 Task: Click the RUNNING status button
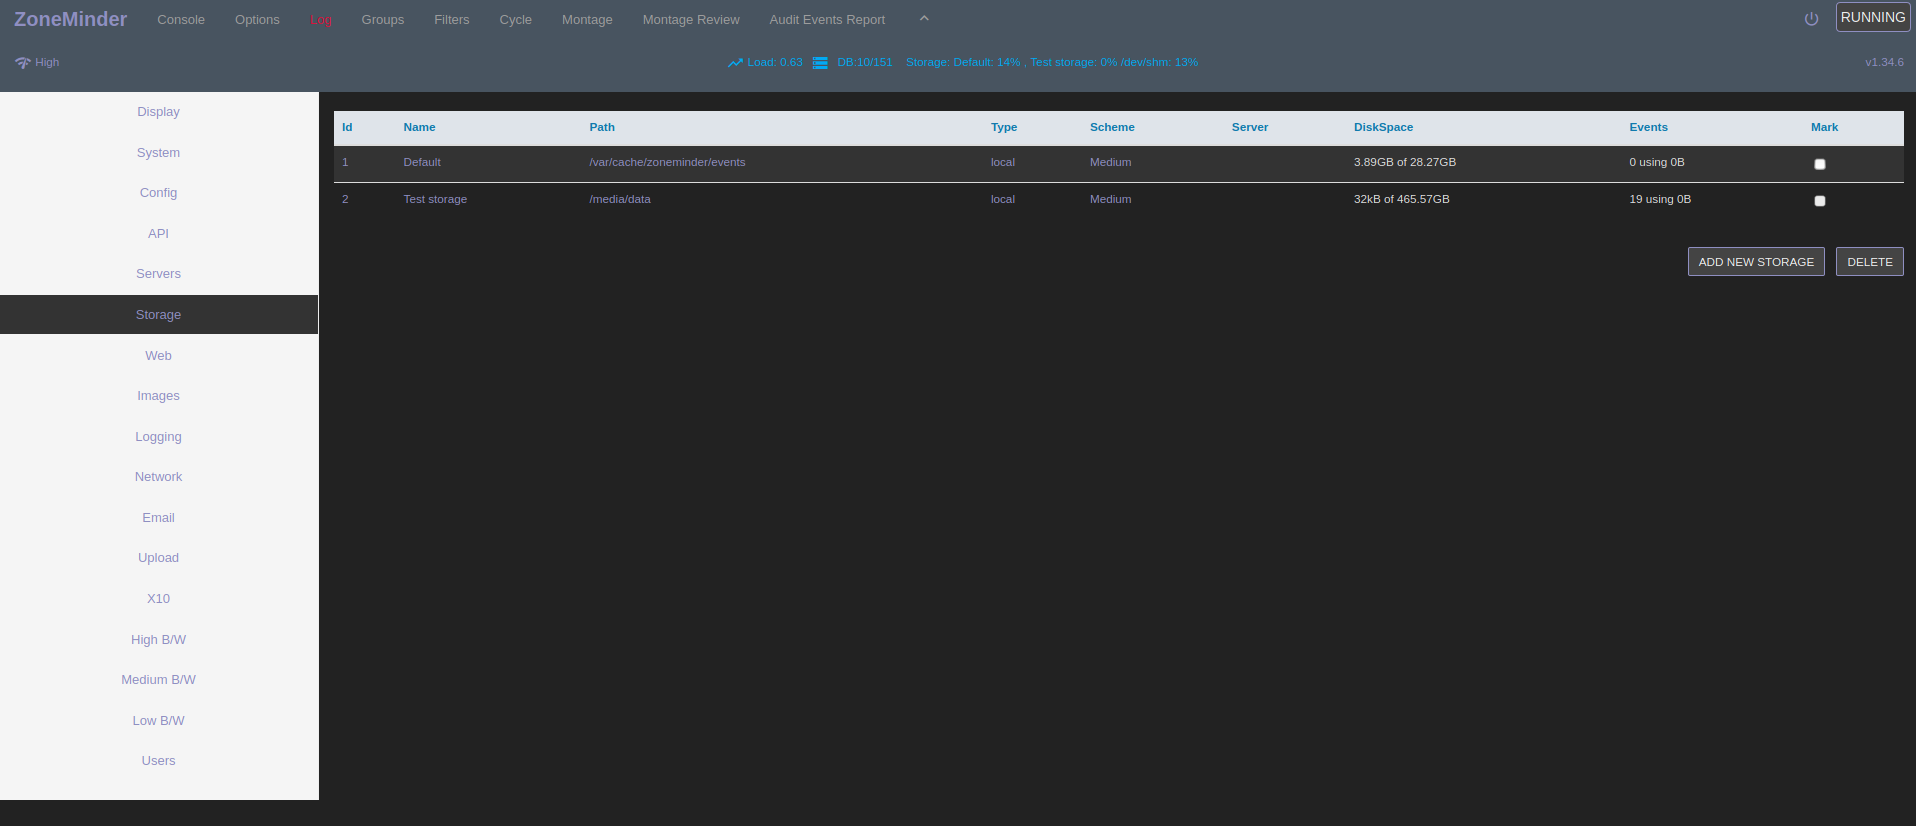coord(1873,17)
